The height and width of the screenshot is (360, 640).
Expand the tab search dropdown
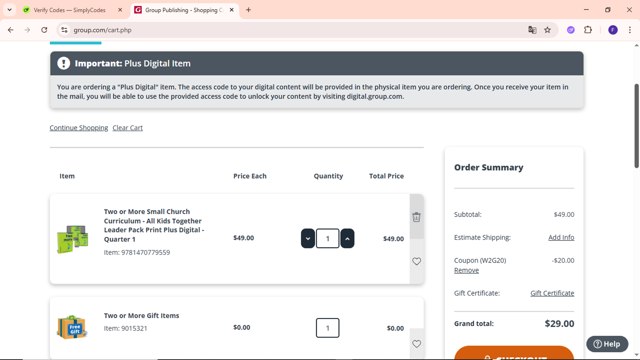click(9, 10)
